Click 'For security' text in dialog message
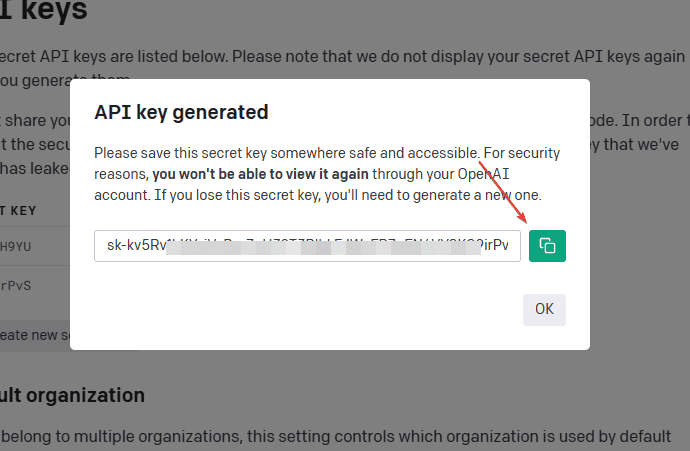 coord(522,153)
